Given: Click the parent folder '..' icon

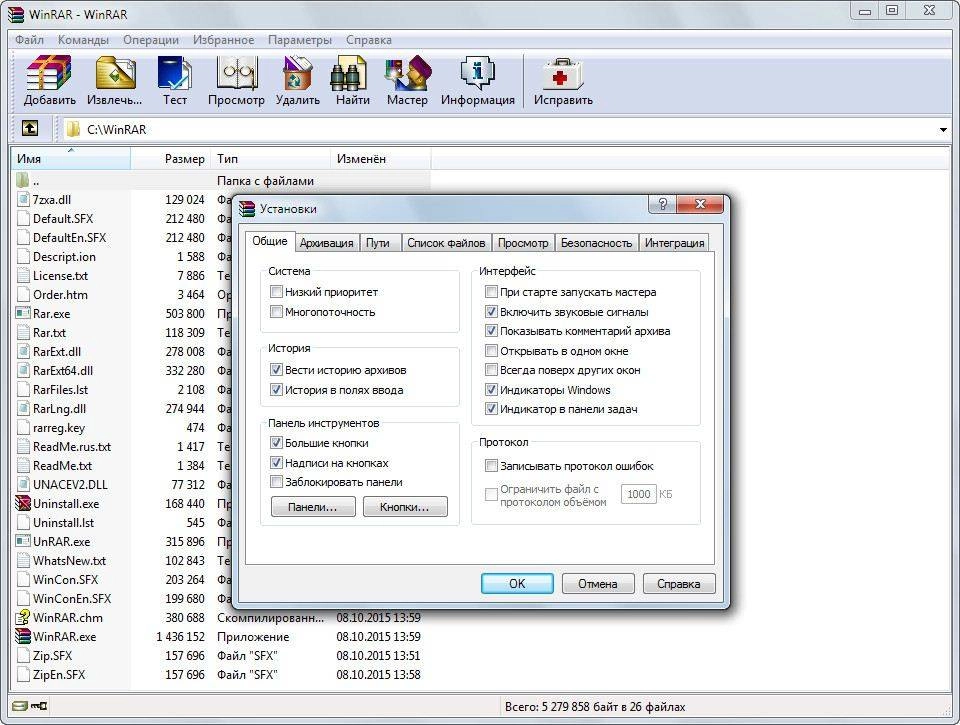Looking at the screenshot, I should click(x=23, y=180).
